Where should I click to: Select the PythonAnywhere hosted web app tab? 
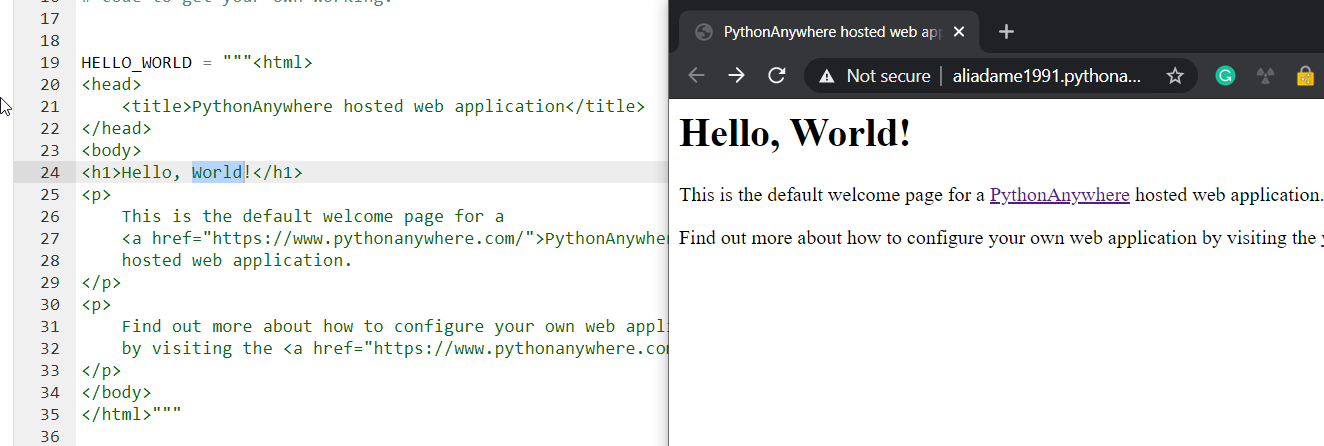[829, 32]
